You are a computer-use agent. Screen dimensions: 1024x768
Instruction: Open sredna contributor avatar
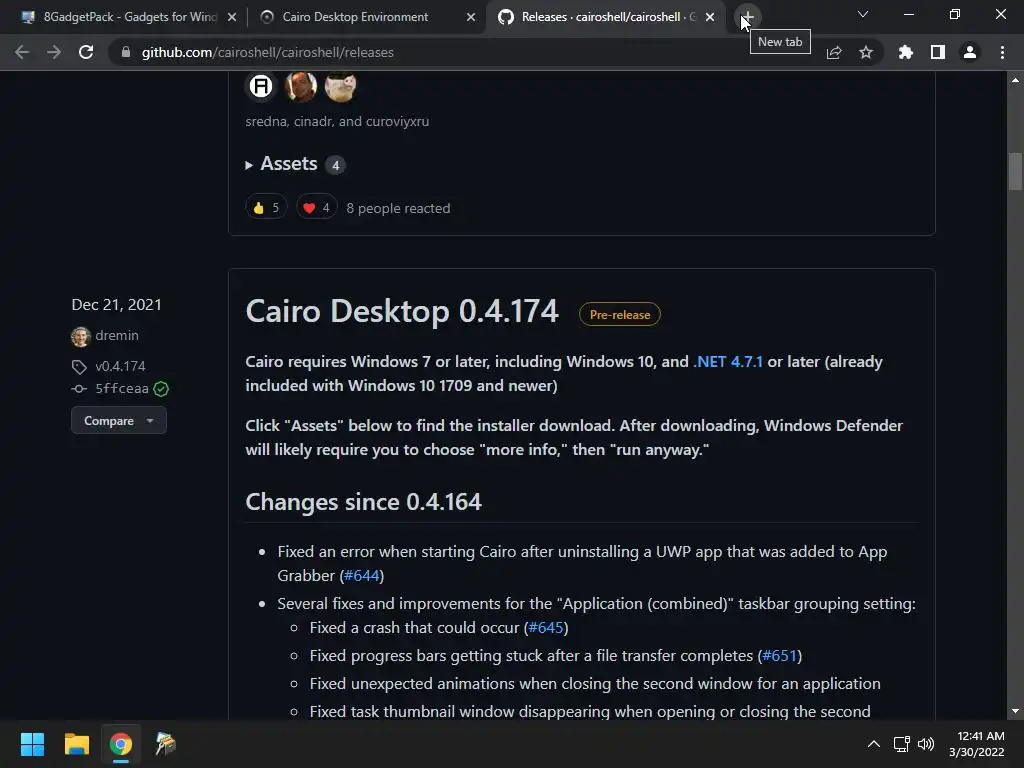tap(261, 86)
